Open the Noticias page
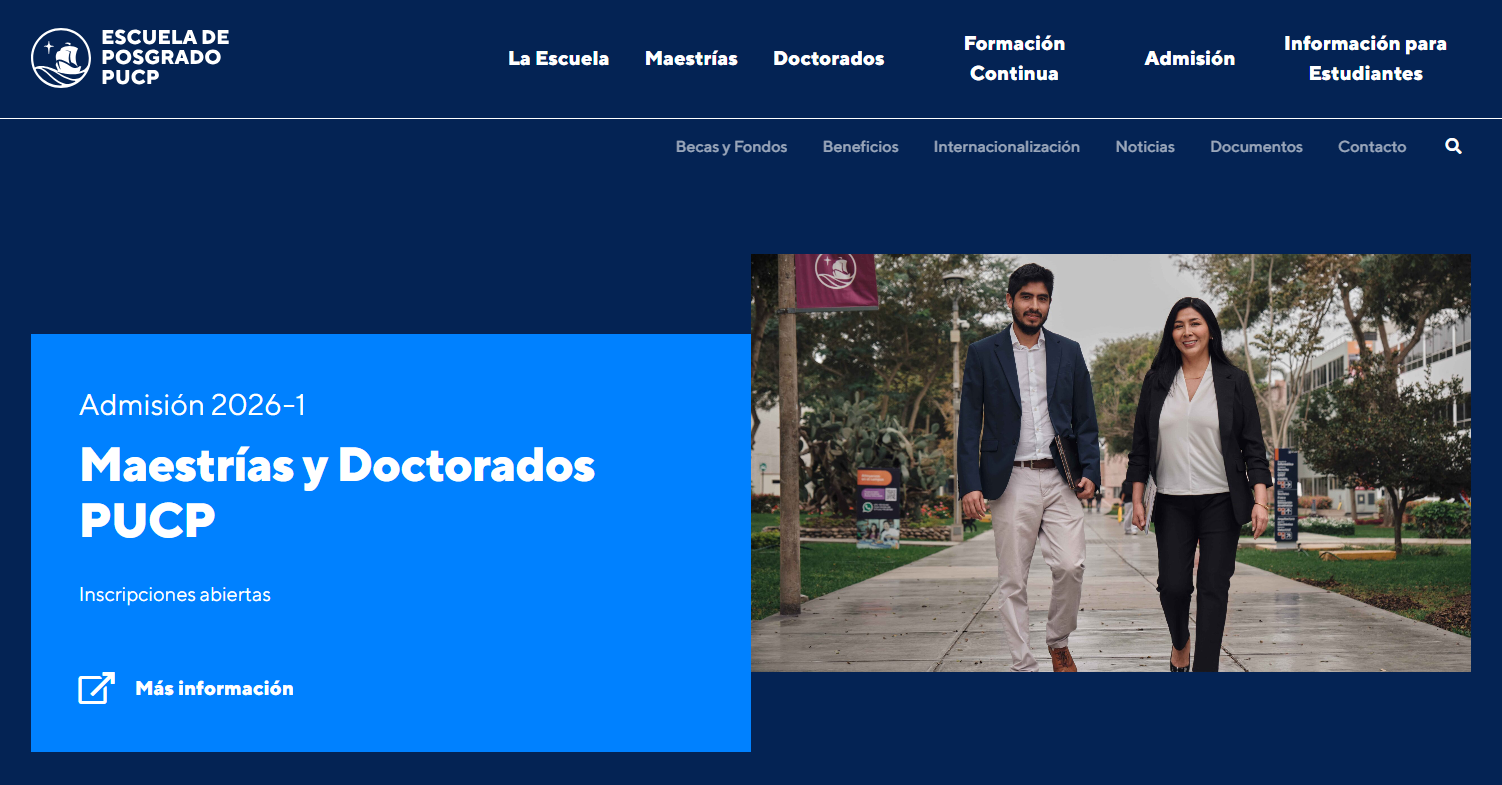Screen dimensions: 1502x785 [1145, 147]
